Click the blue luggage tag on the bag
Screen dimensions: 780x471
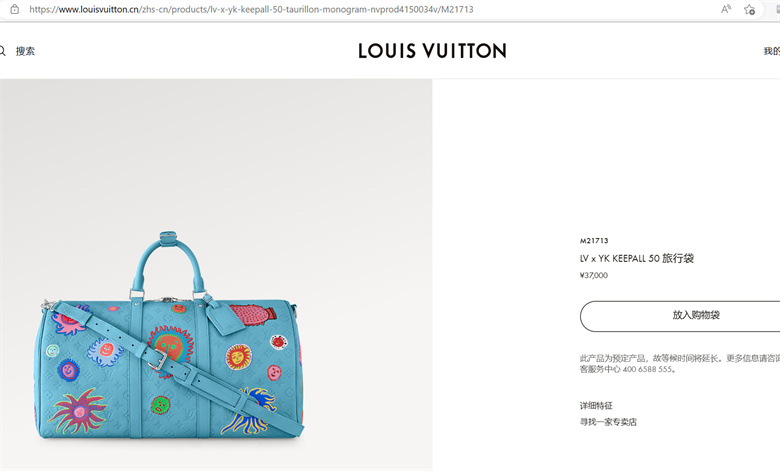coord(225,317)
